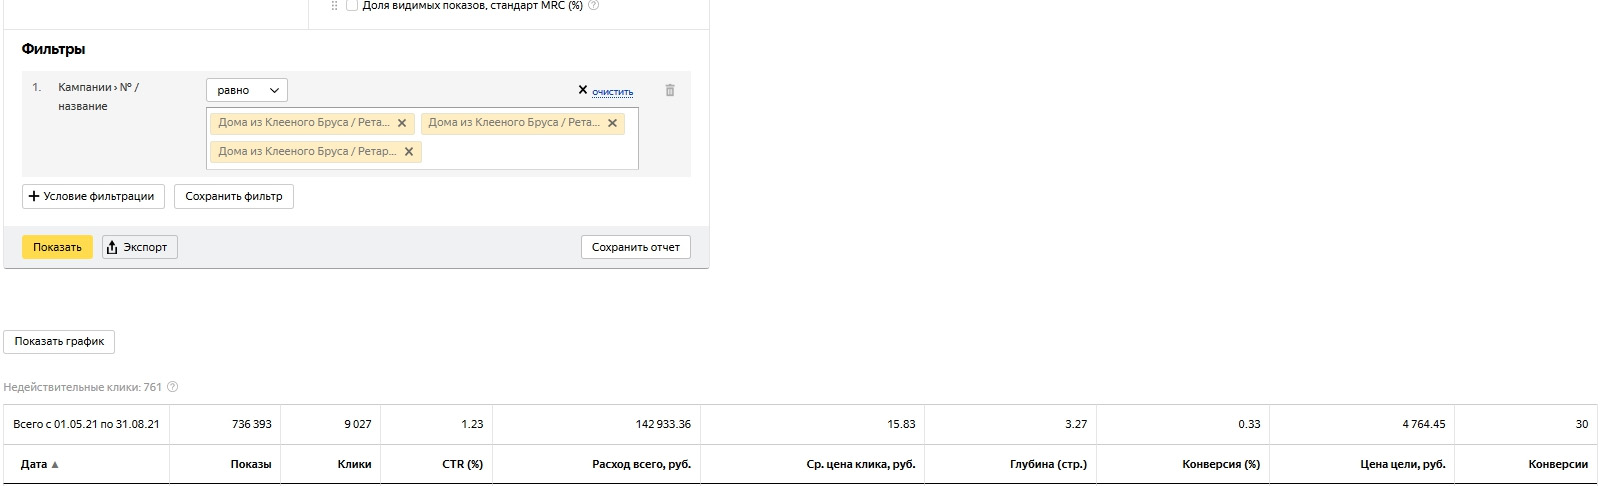
Task: Open the равно condition dropdown
Action: [x=247, y=90]
